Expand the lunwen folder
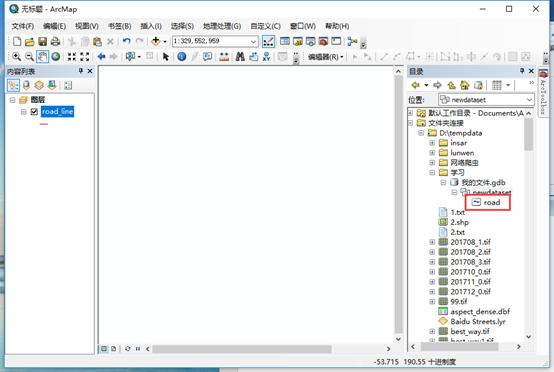Image resolution: width=554 pixels, height=372 pixels. (x=432, y=153)
